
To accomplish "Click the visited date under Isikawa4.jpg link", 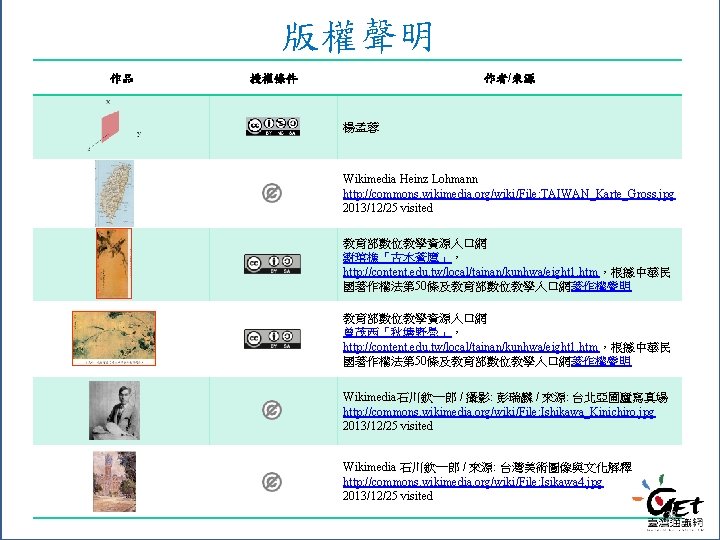I will coord(388,496).
